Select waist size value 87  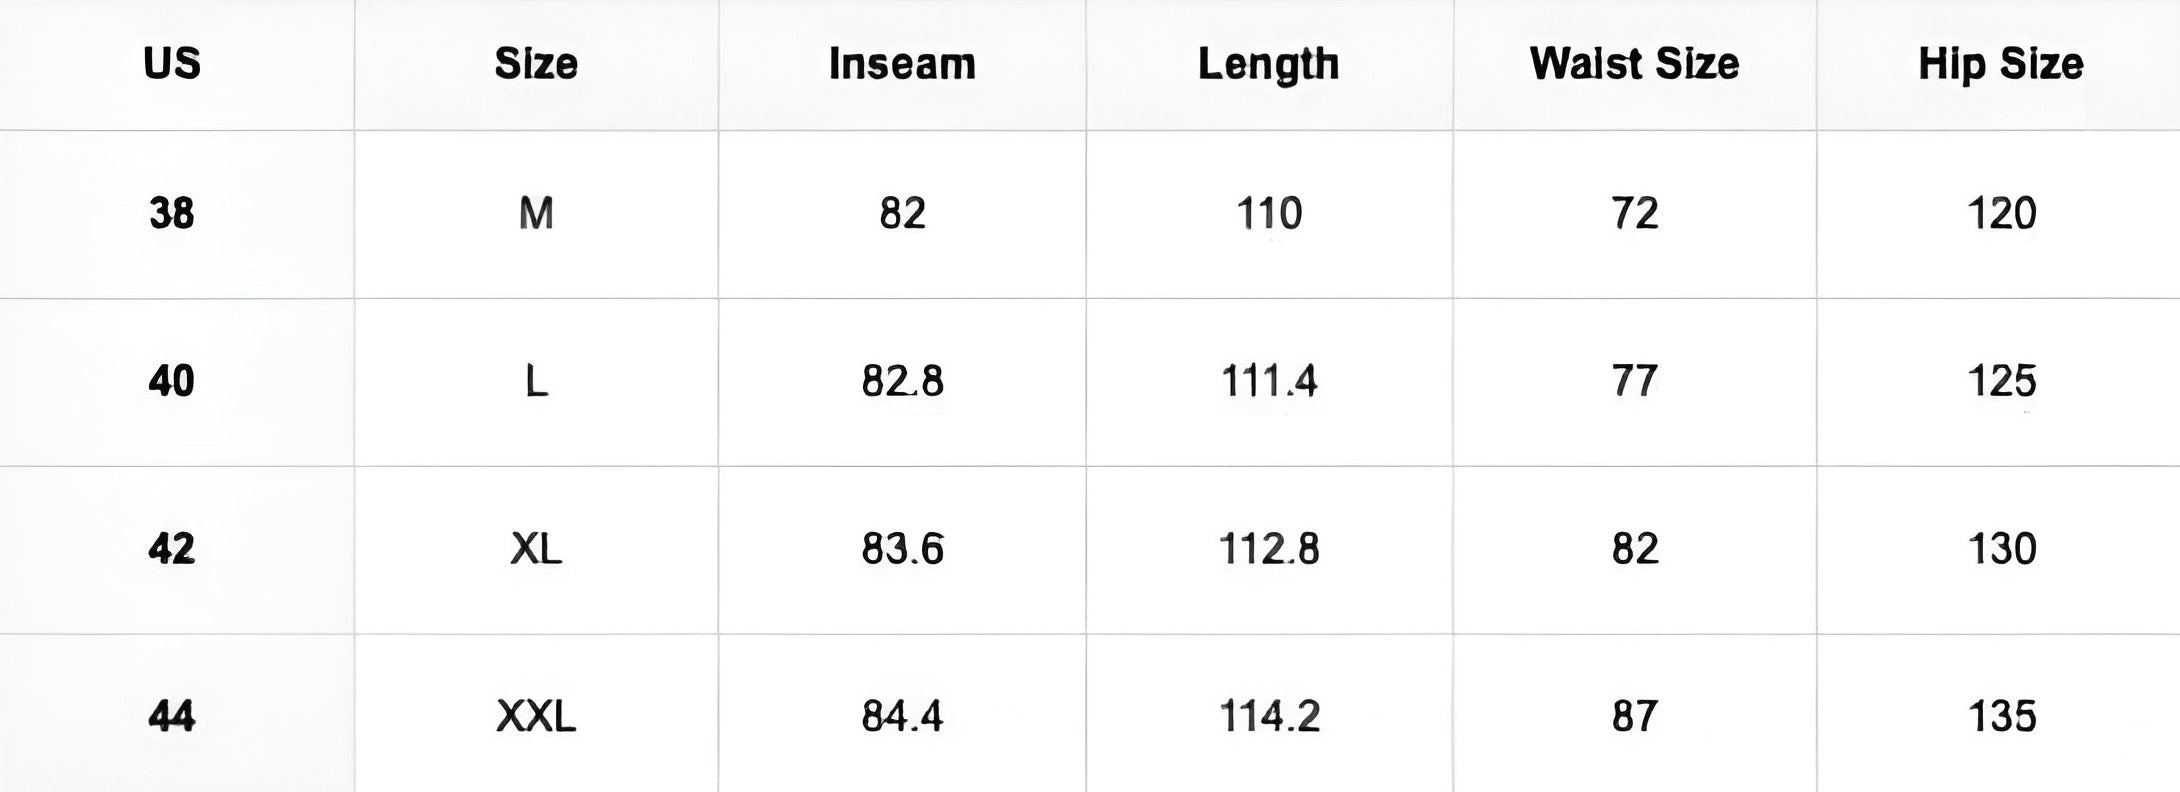pyautogui.click(x=1635, y=716)
